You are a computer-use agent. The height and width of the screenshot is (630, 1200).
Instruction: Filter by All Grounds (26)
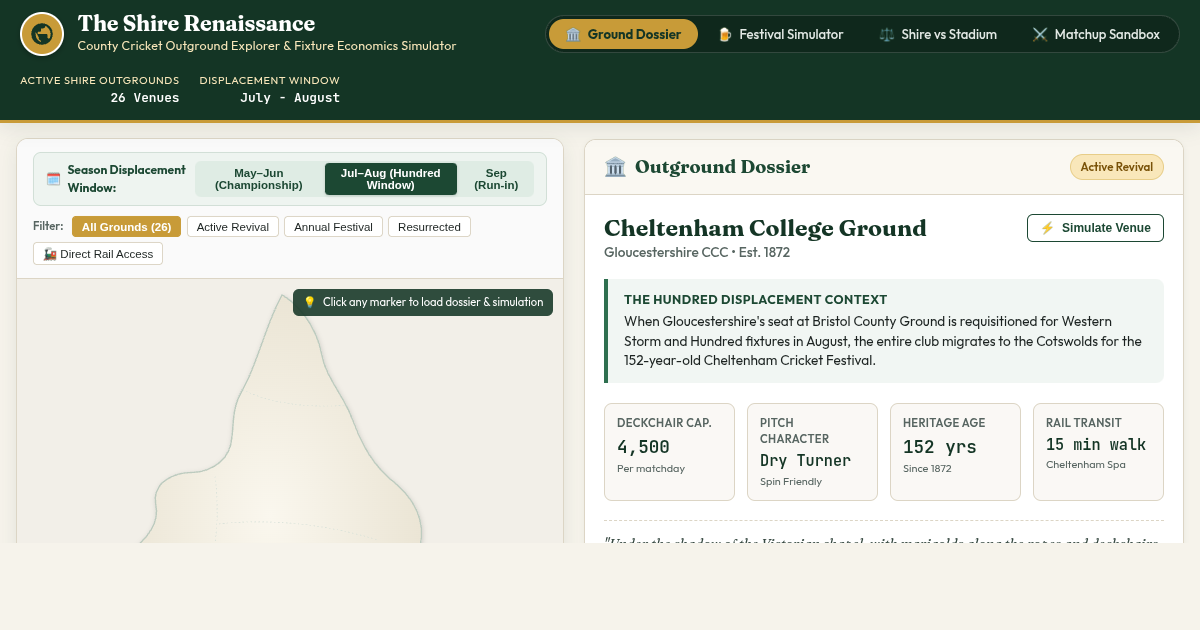point(126,227)
